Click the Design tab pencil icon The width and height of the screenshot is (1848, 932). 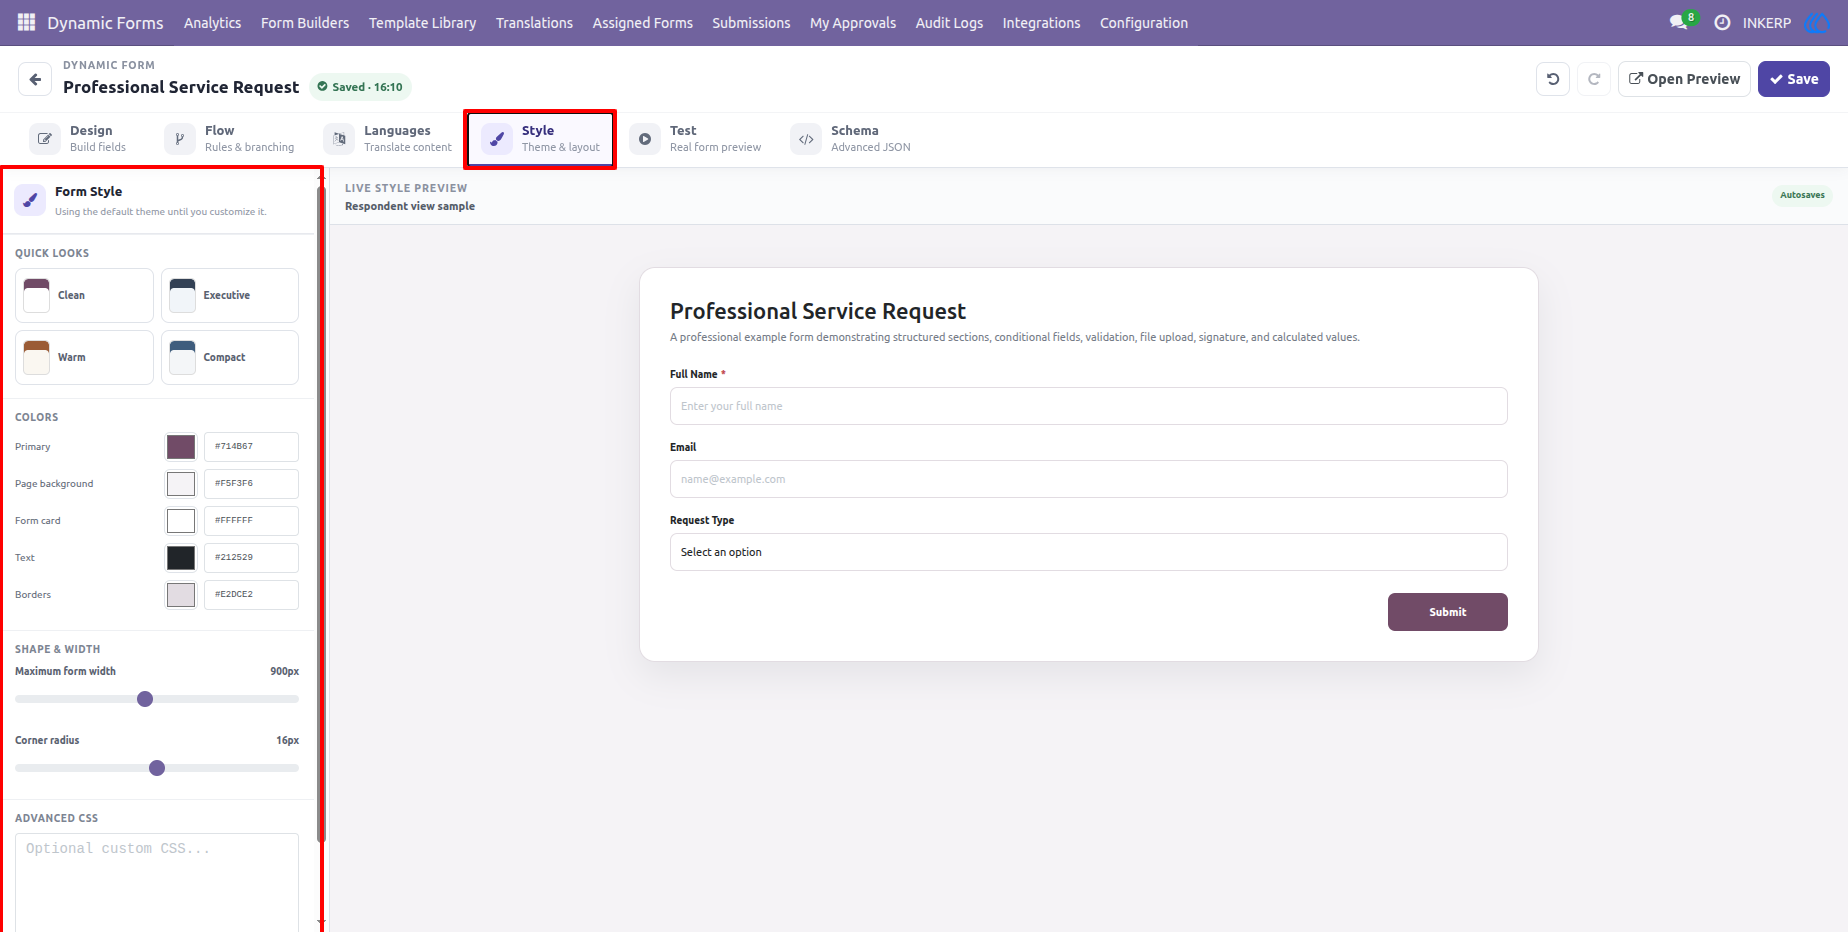pos(45,139)
